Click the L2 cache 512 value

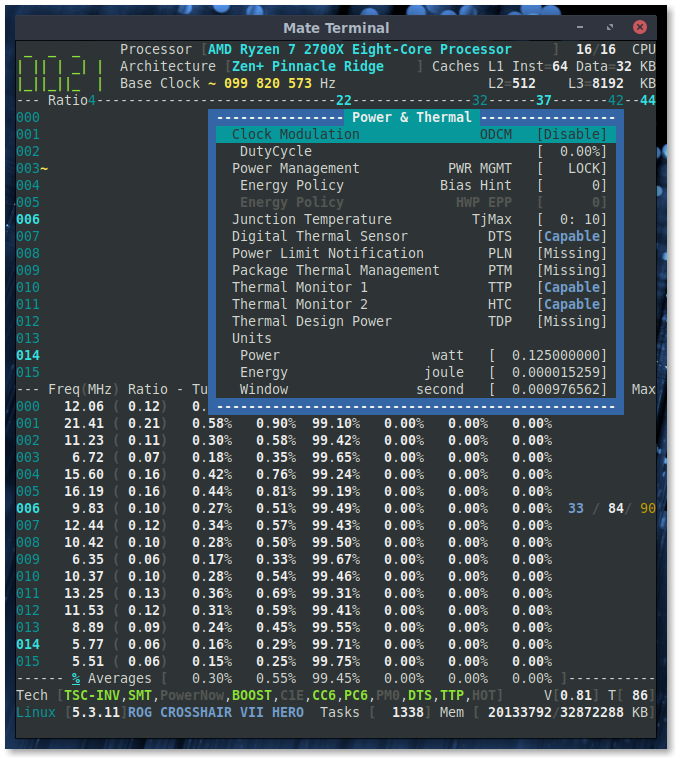click(524, 83)
